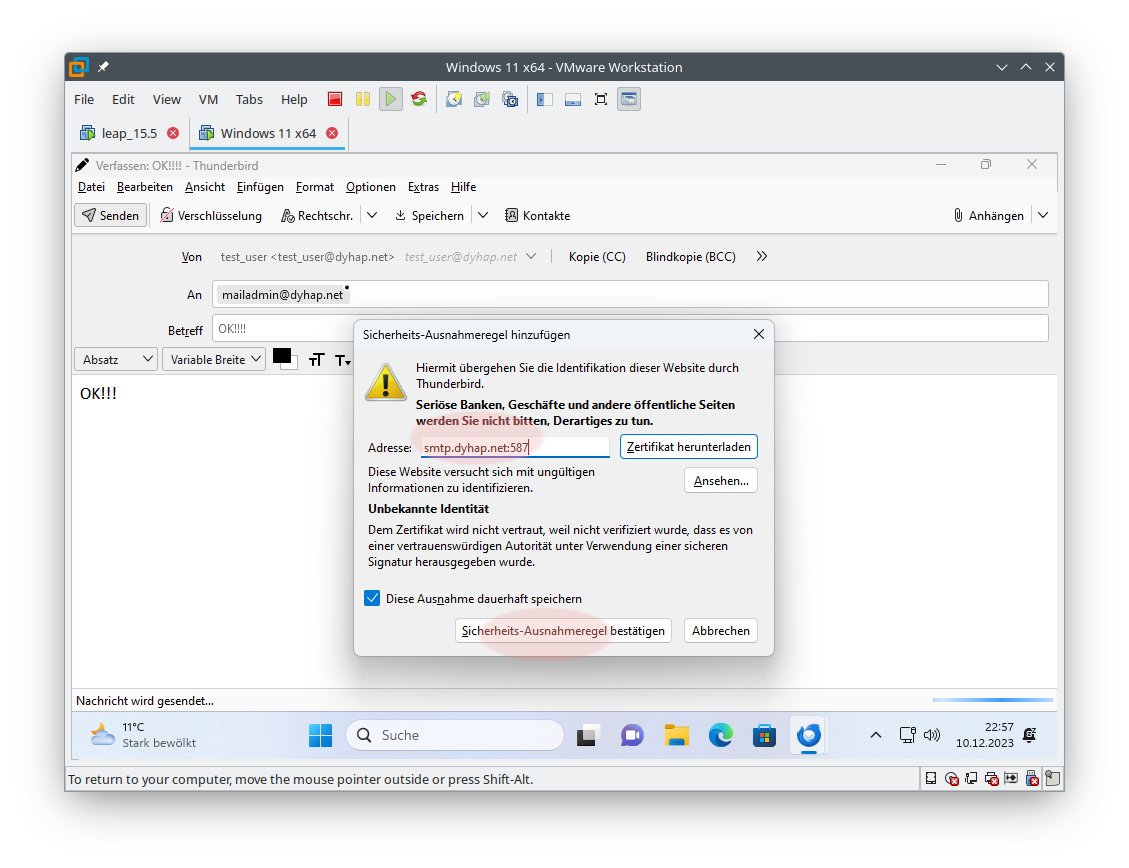Open the Absatz paragraph style dropdown

point(115,359)
